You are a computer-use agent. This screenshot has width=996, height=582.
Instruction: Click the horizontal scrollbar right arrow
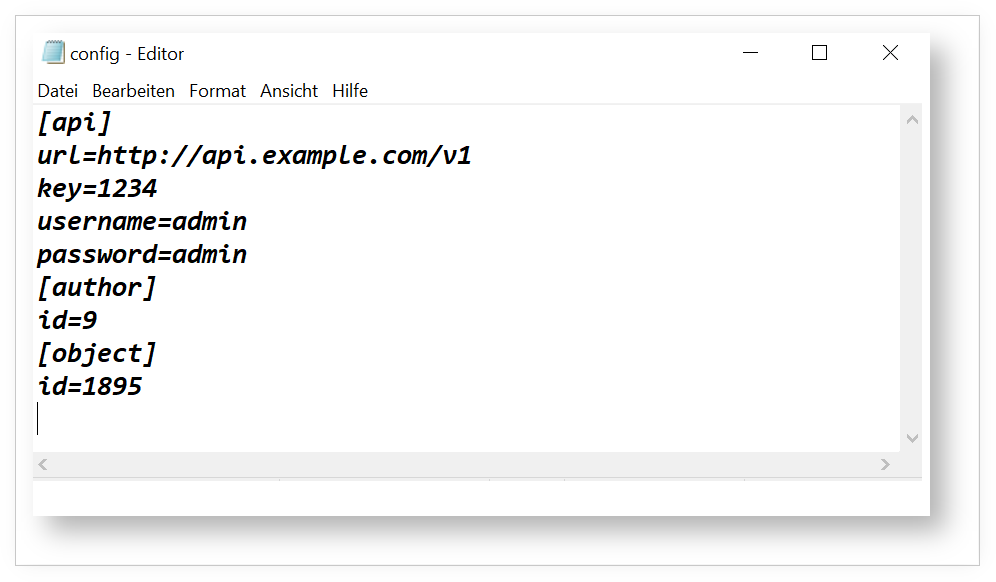885,464
